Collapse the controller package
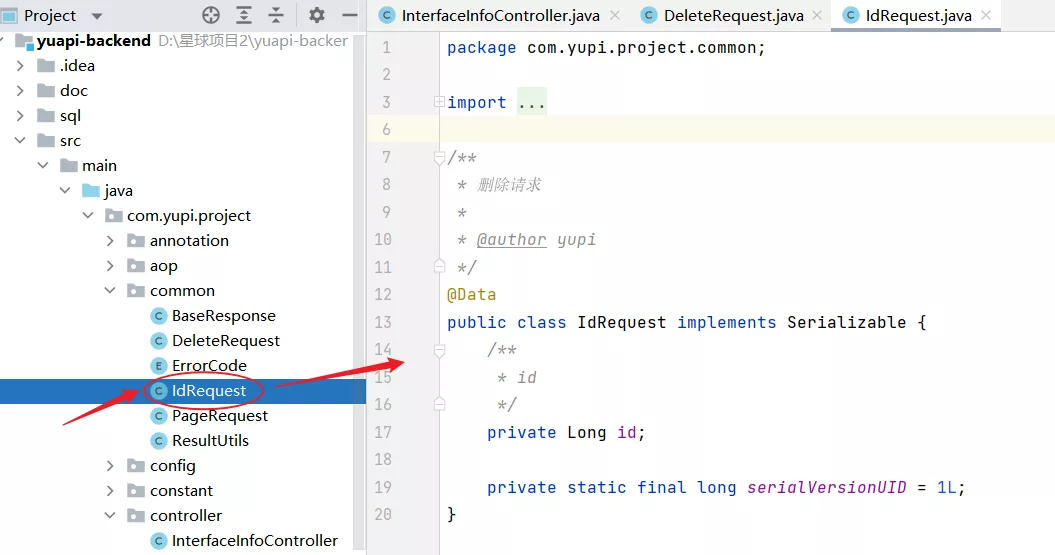Viewport: 1055px width, 555px height. point(110,515)
